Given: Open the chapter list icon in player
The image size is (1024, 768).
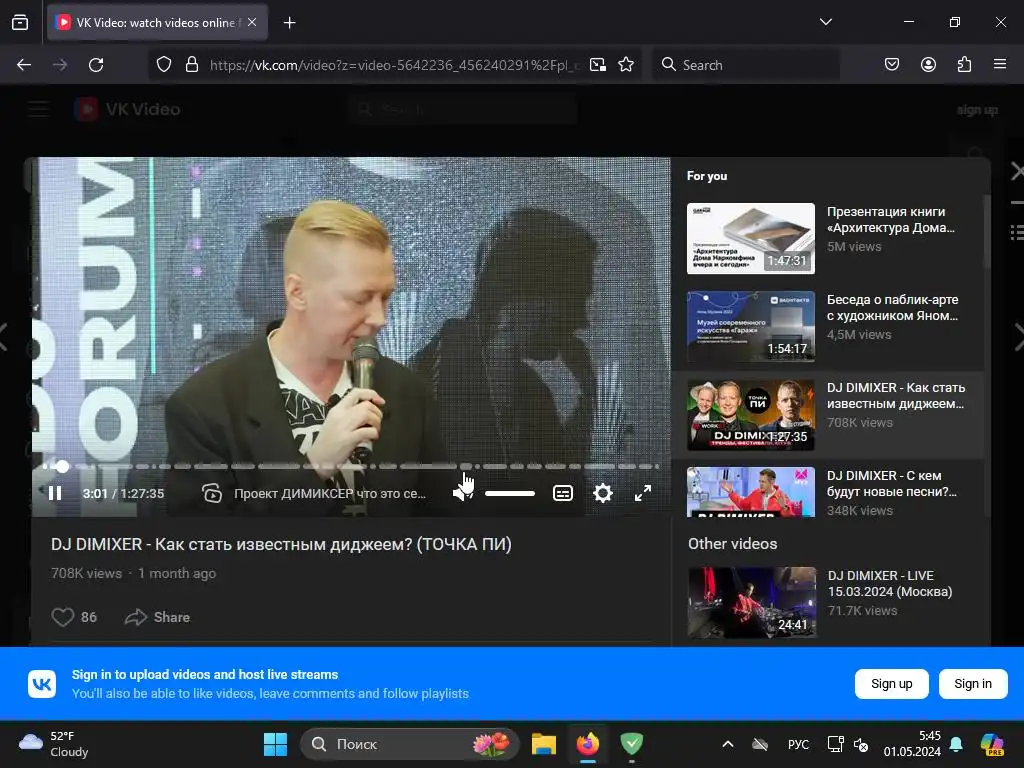Looking at the screenshot, I should coord(212,493).
